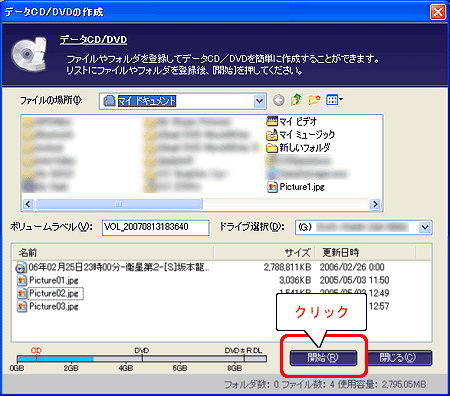The width and height of the screenshot is (450, 396).
Task: Sort the list by 名前 column header
Action: point(113,252)
